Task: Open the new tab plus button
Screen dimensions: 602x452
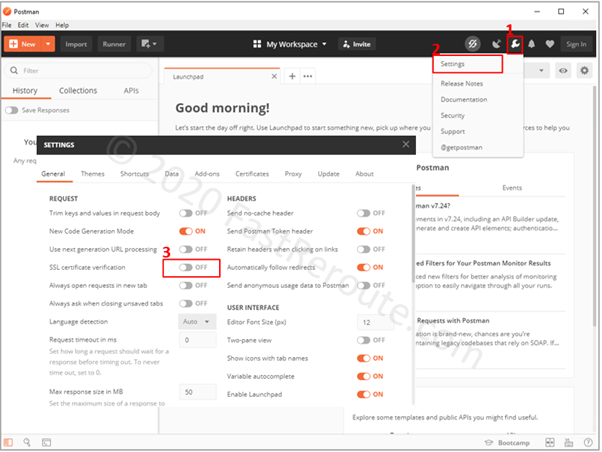Action: [293, 76]
